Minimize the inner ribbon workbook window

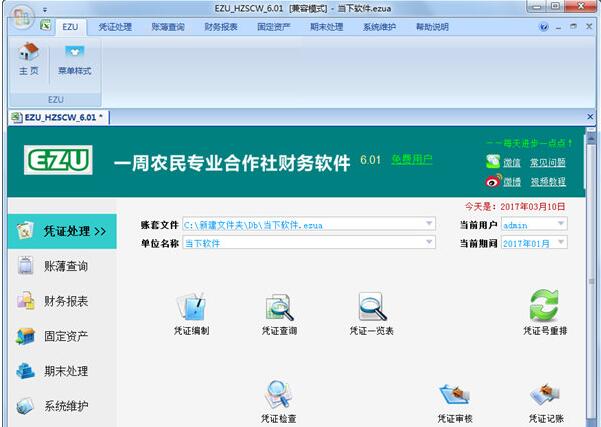click(558, 28)
